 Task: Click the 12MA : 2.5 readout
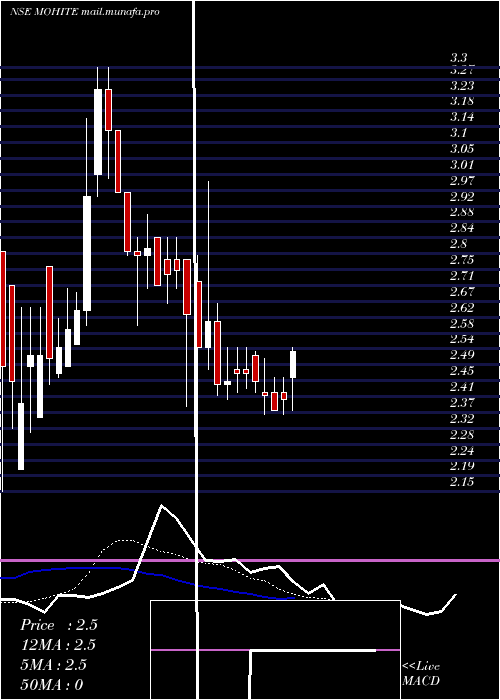pyautogui.click(x=58, y=645)
